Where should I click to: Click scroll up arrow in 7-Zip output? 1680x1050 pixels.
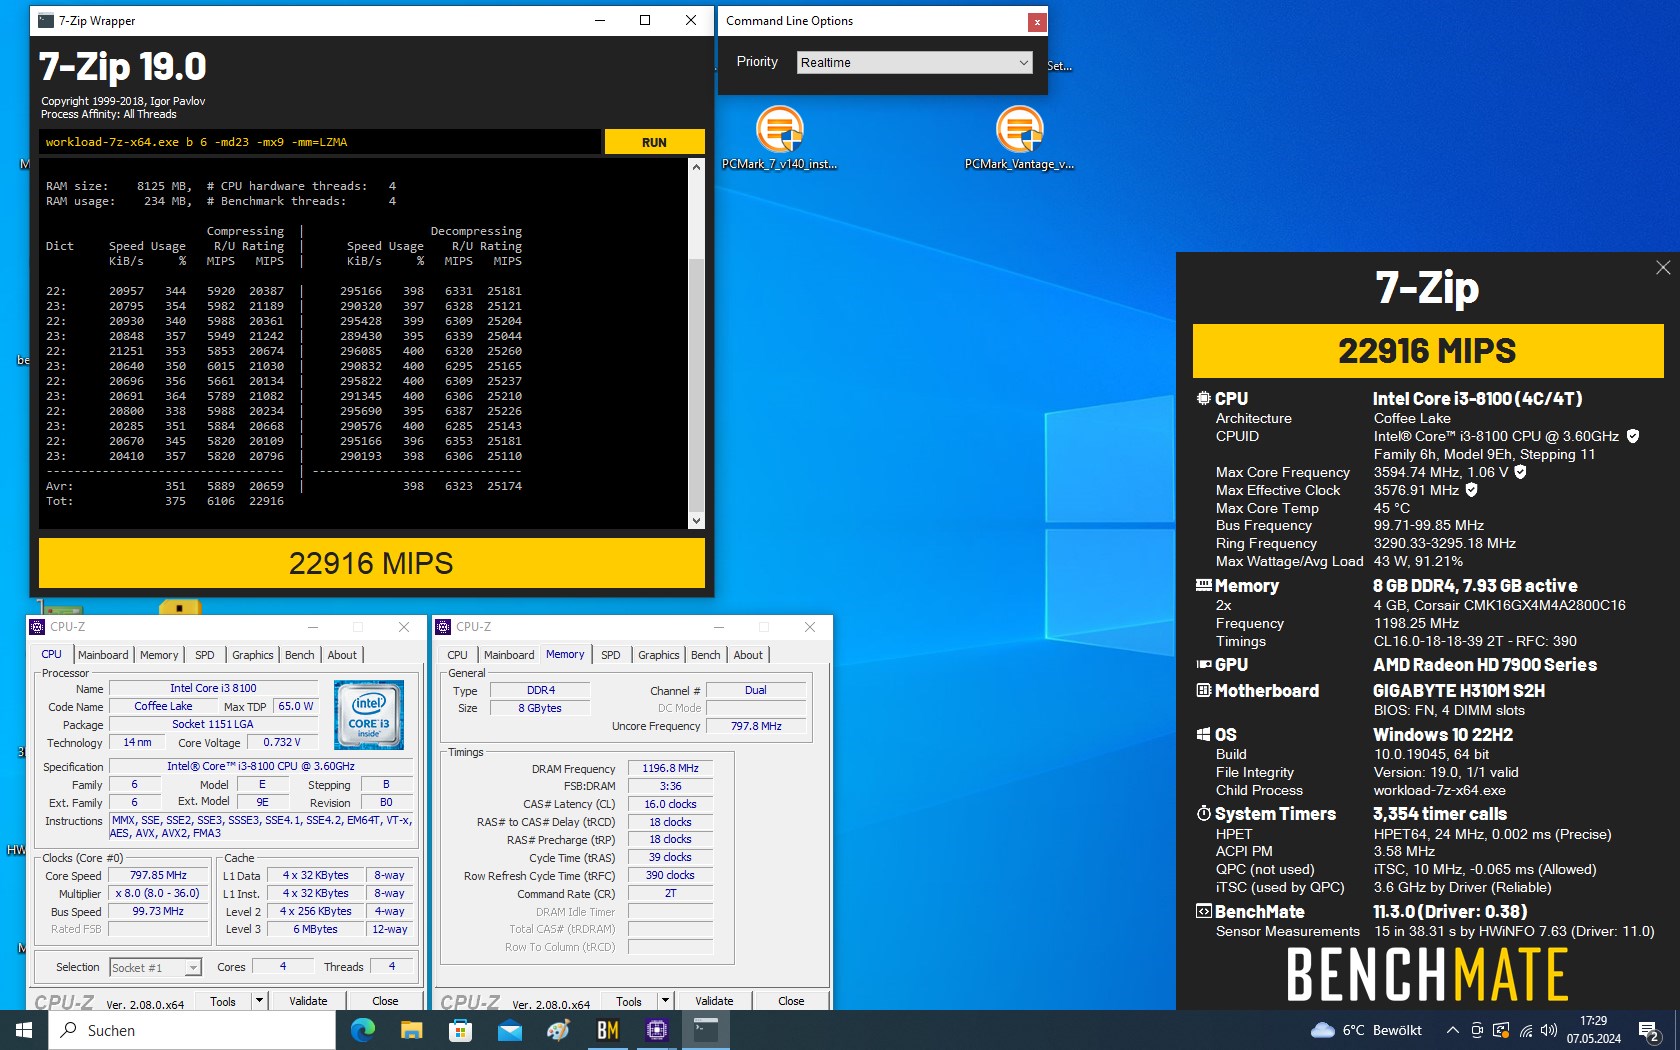pyautogui.click(x=696, y=167)
